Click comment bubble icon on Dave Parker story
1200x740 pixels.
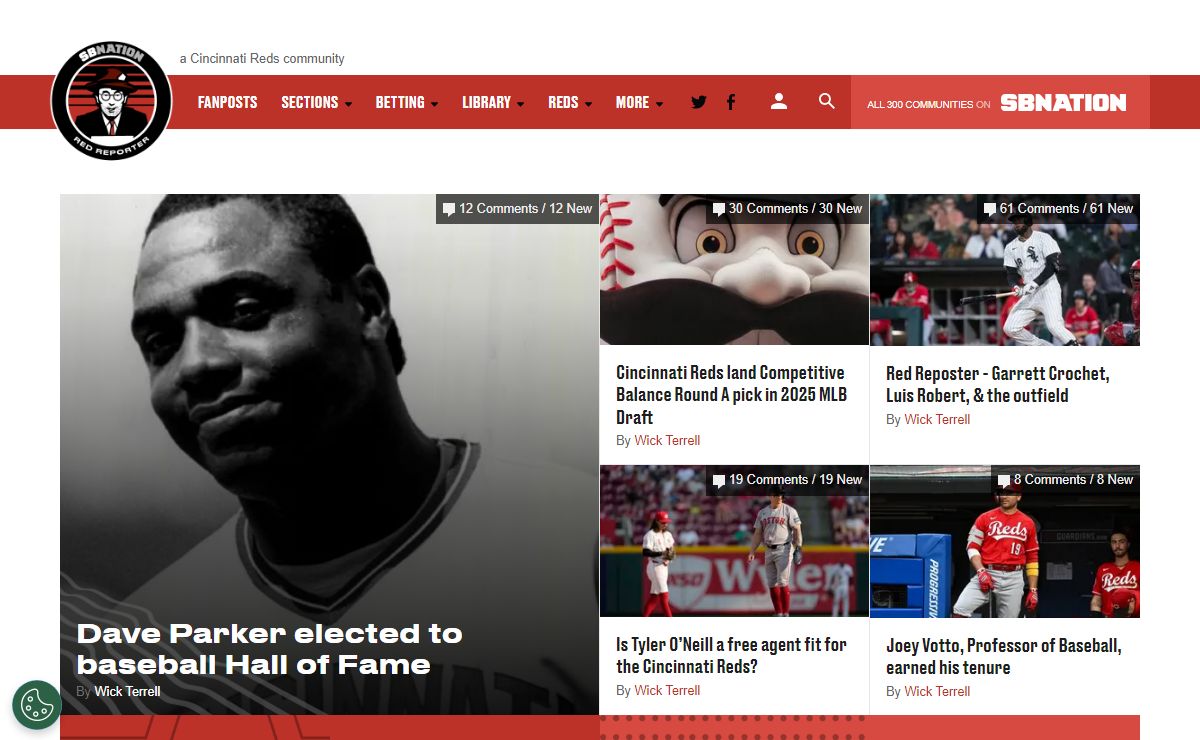coord(449,209)
